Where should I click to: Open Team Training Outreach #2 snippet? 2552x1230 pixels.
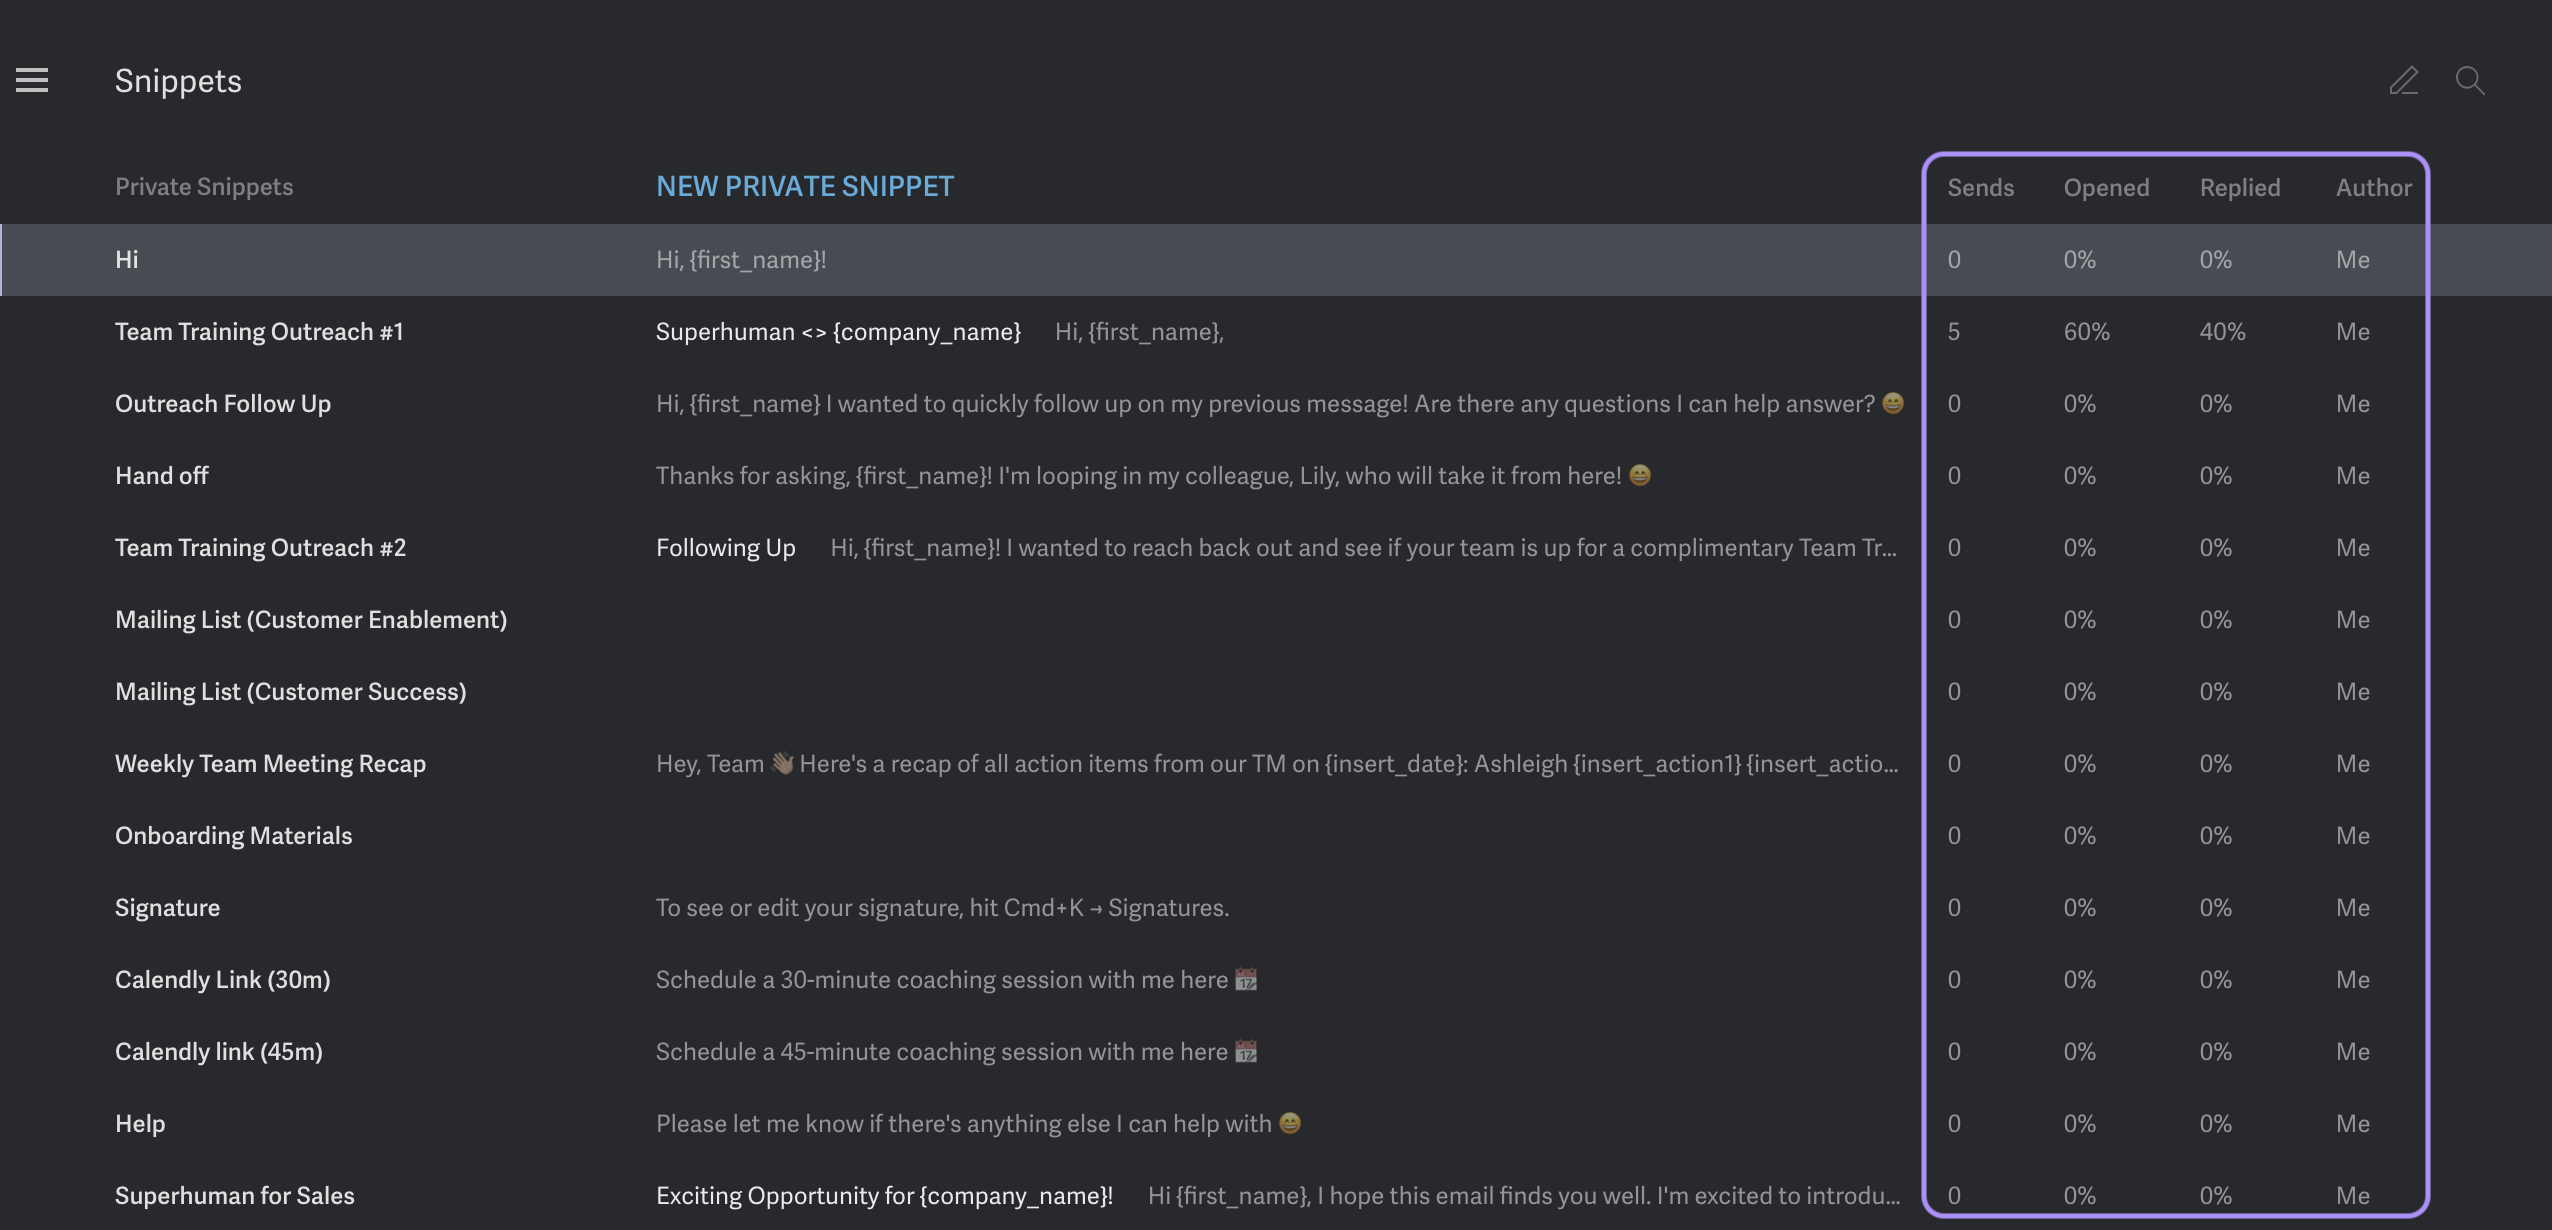(260, 548)
